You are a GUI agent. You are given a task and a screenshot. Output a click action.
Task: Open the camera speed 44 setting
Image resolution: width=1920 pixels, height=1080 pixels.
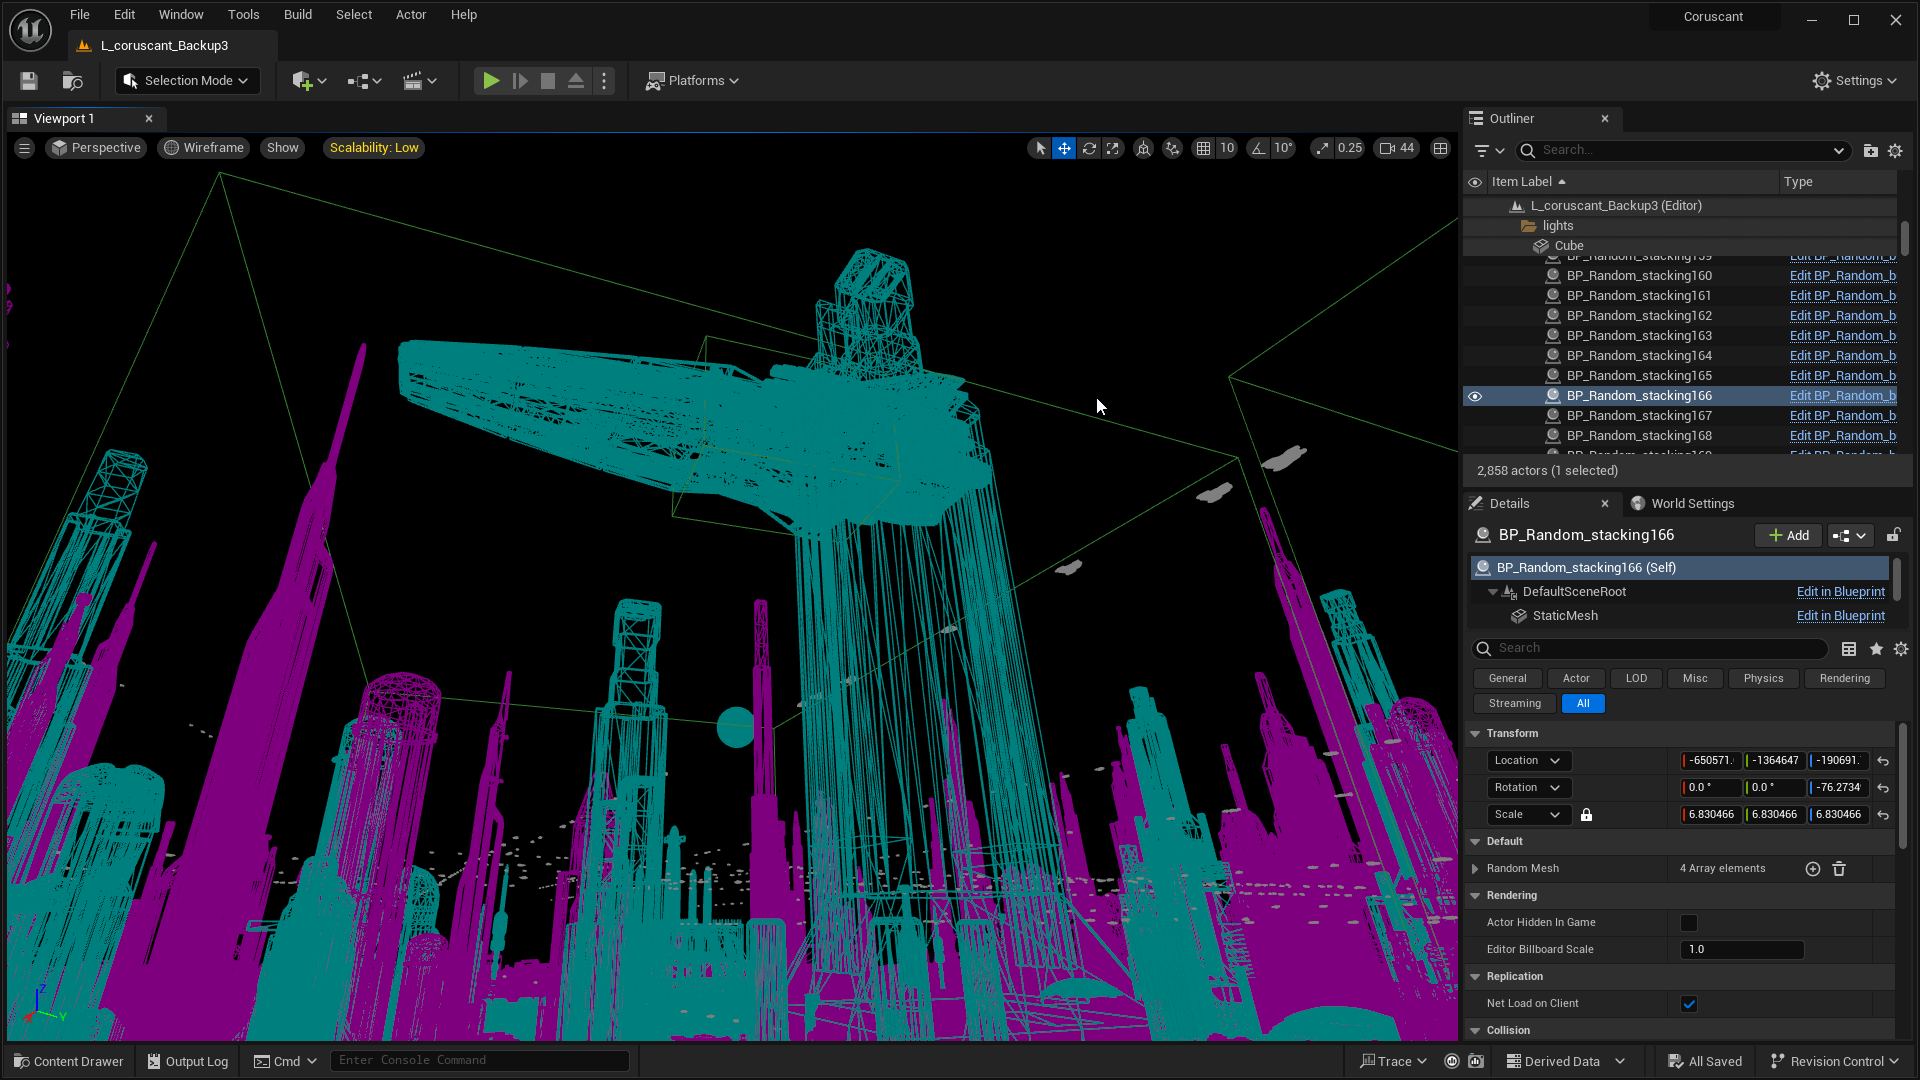click(x=1397, y=148)
